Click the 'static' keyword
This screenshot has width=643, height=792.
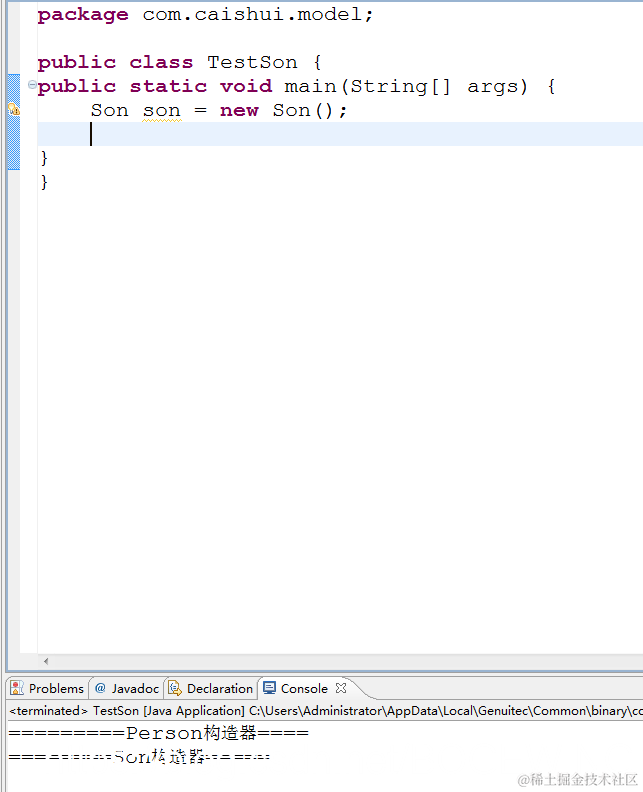click(x=169, y=86)
